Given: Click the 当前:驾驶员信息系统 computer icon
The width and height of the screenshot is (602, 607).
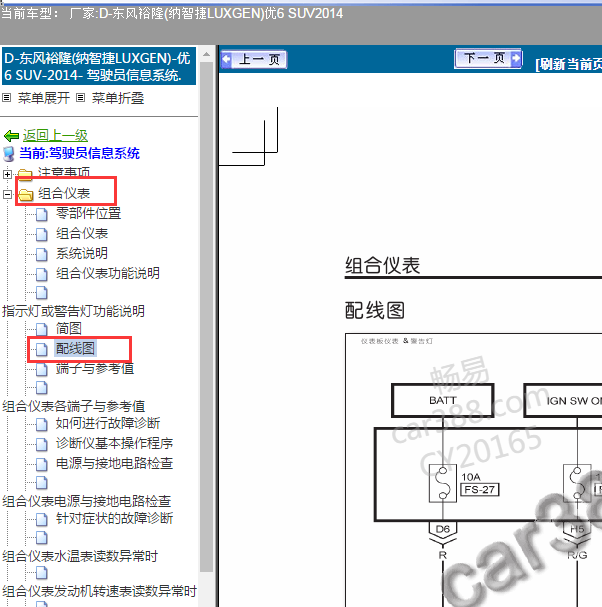Looking at the screenshot, I should click(9, 154).
